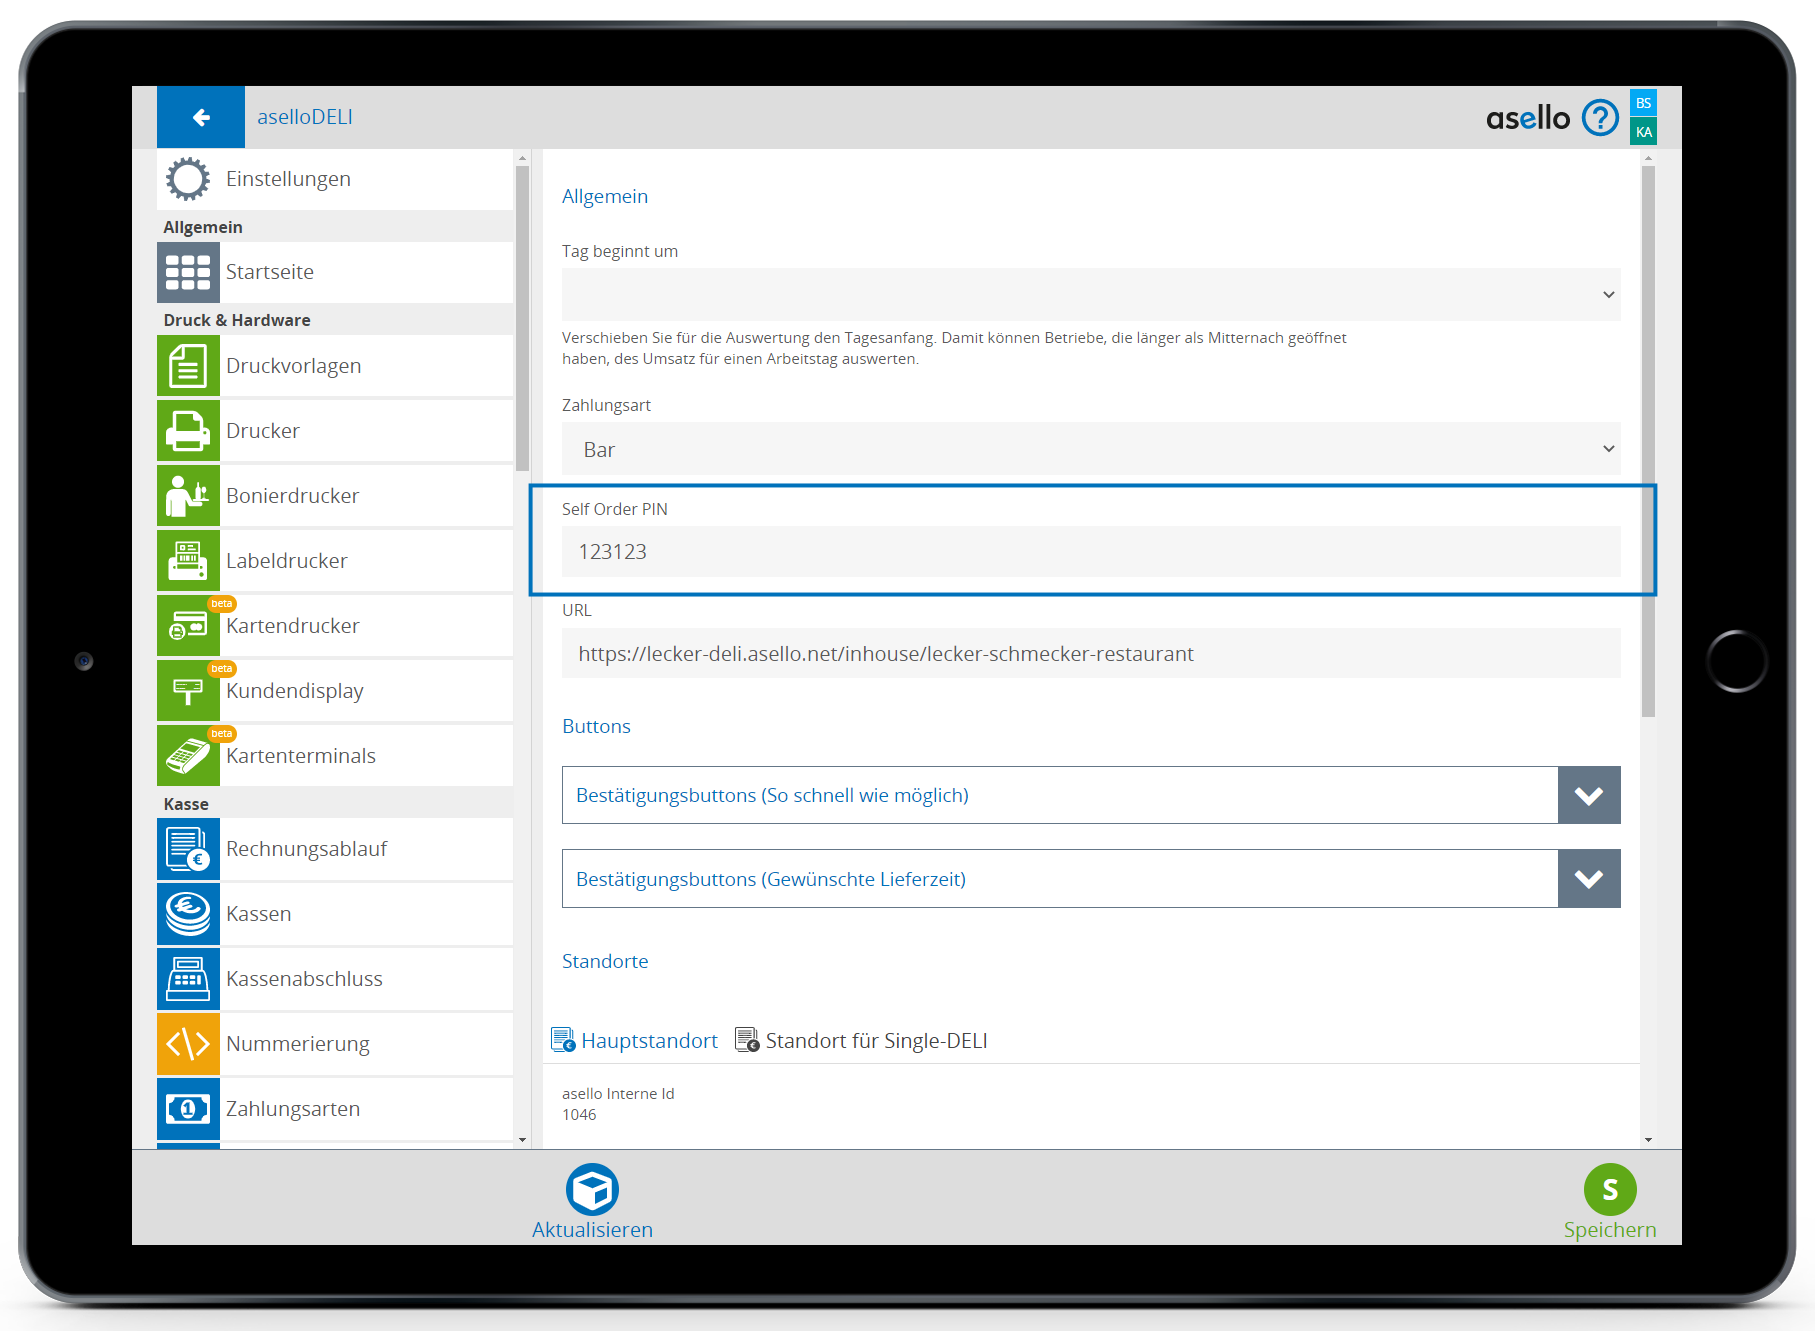Expand Bestätigungsbuttons (So schnell wie möglich)
This screenshot has width=1815, height=1331.
(1588, 796)
